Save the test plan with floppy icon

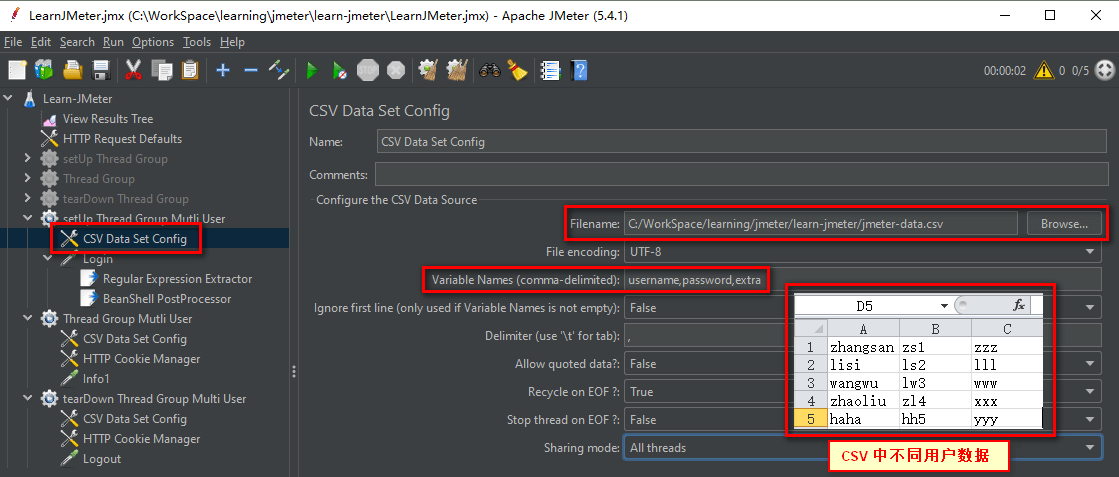tap(100, 70)
